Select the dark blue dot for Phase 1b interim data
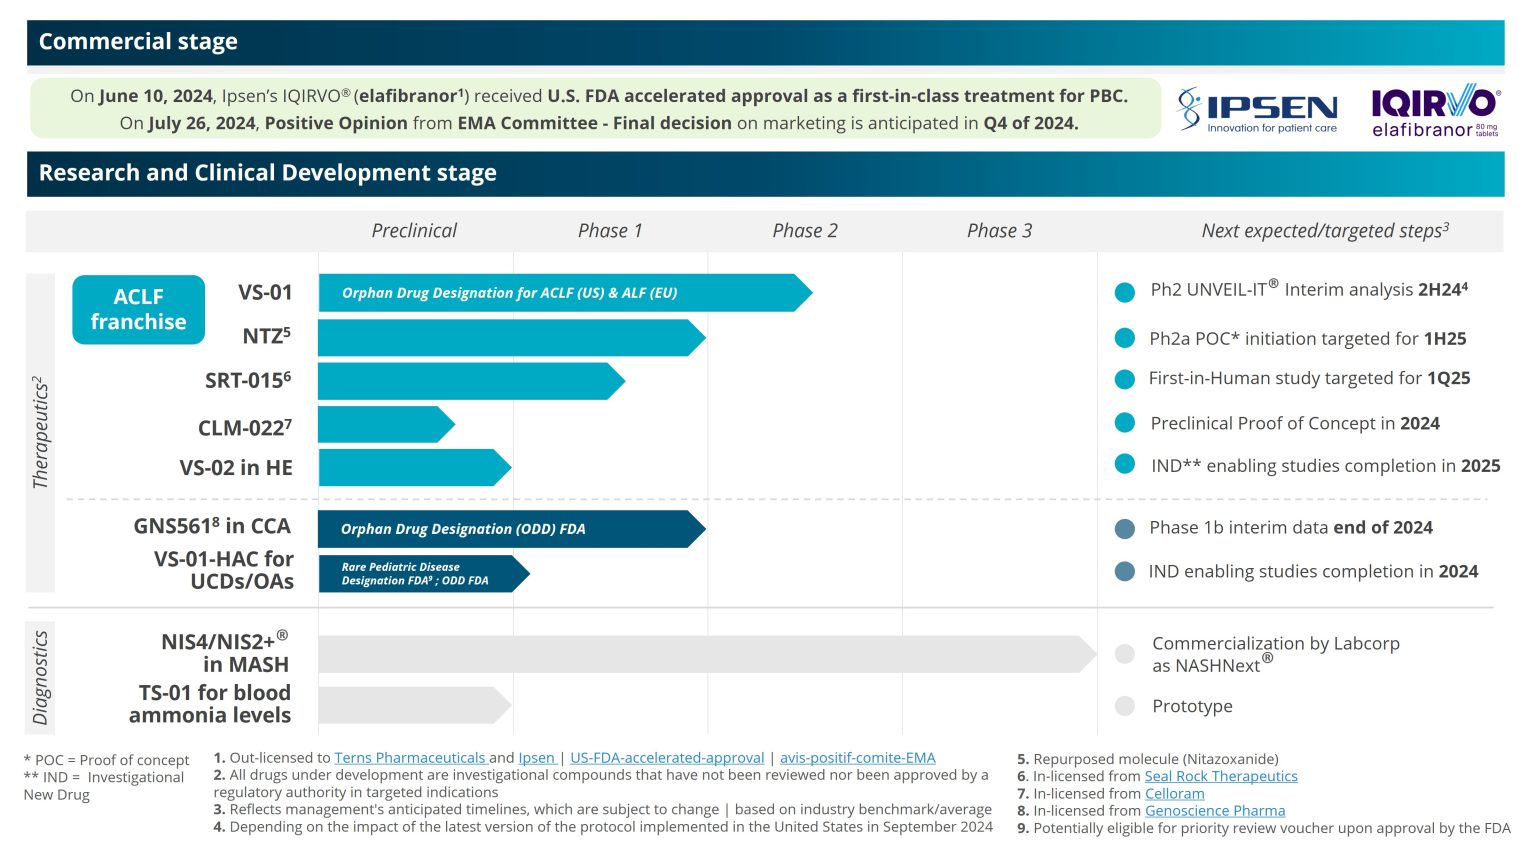This screenshot has height=862, width=1536. 1125,529
